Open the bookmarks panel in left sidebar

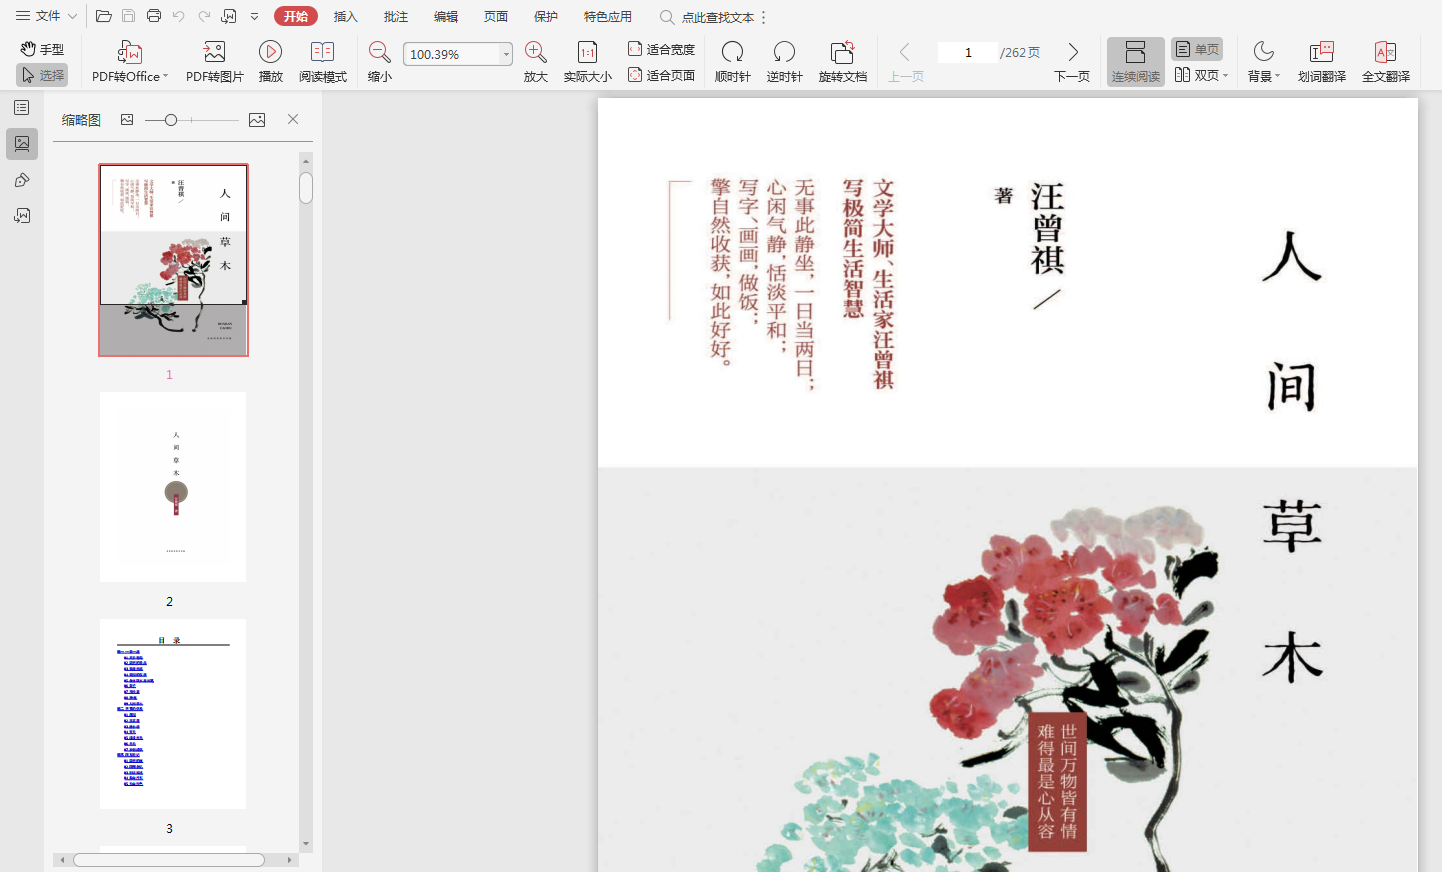[x=21, y=108]
